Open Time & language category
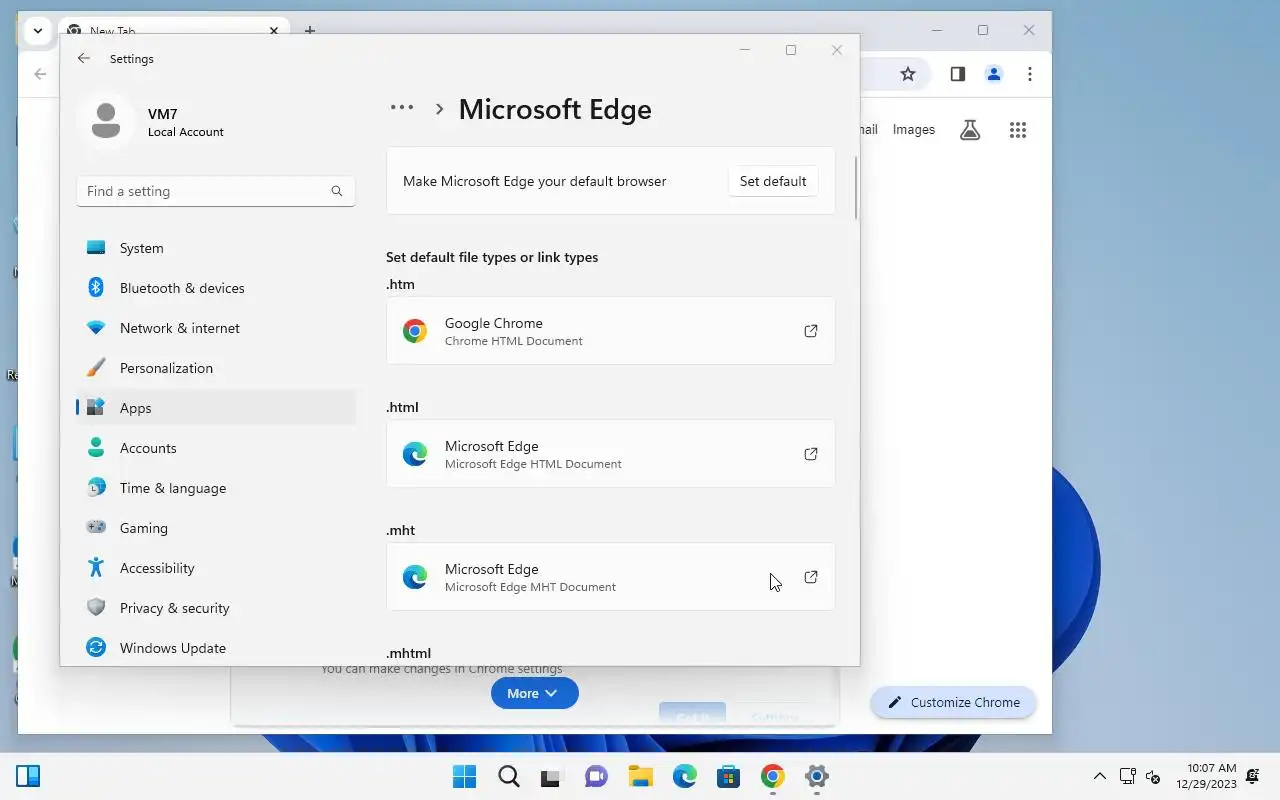 pyautogui.click(x=216, y=488)
